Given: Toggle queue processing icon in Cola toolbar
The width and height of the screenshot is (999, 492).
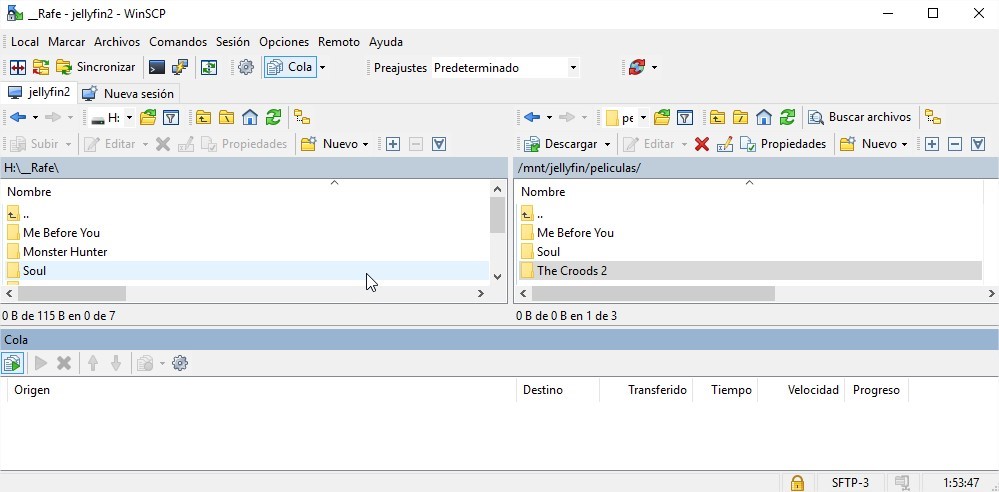Looking at the screenshot, I should (12, 363).
